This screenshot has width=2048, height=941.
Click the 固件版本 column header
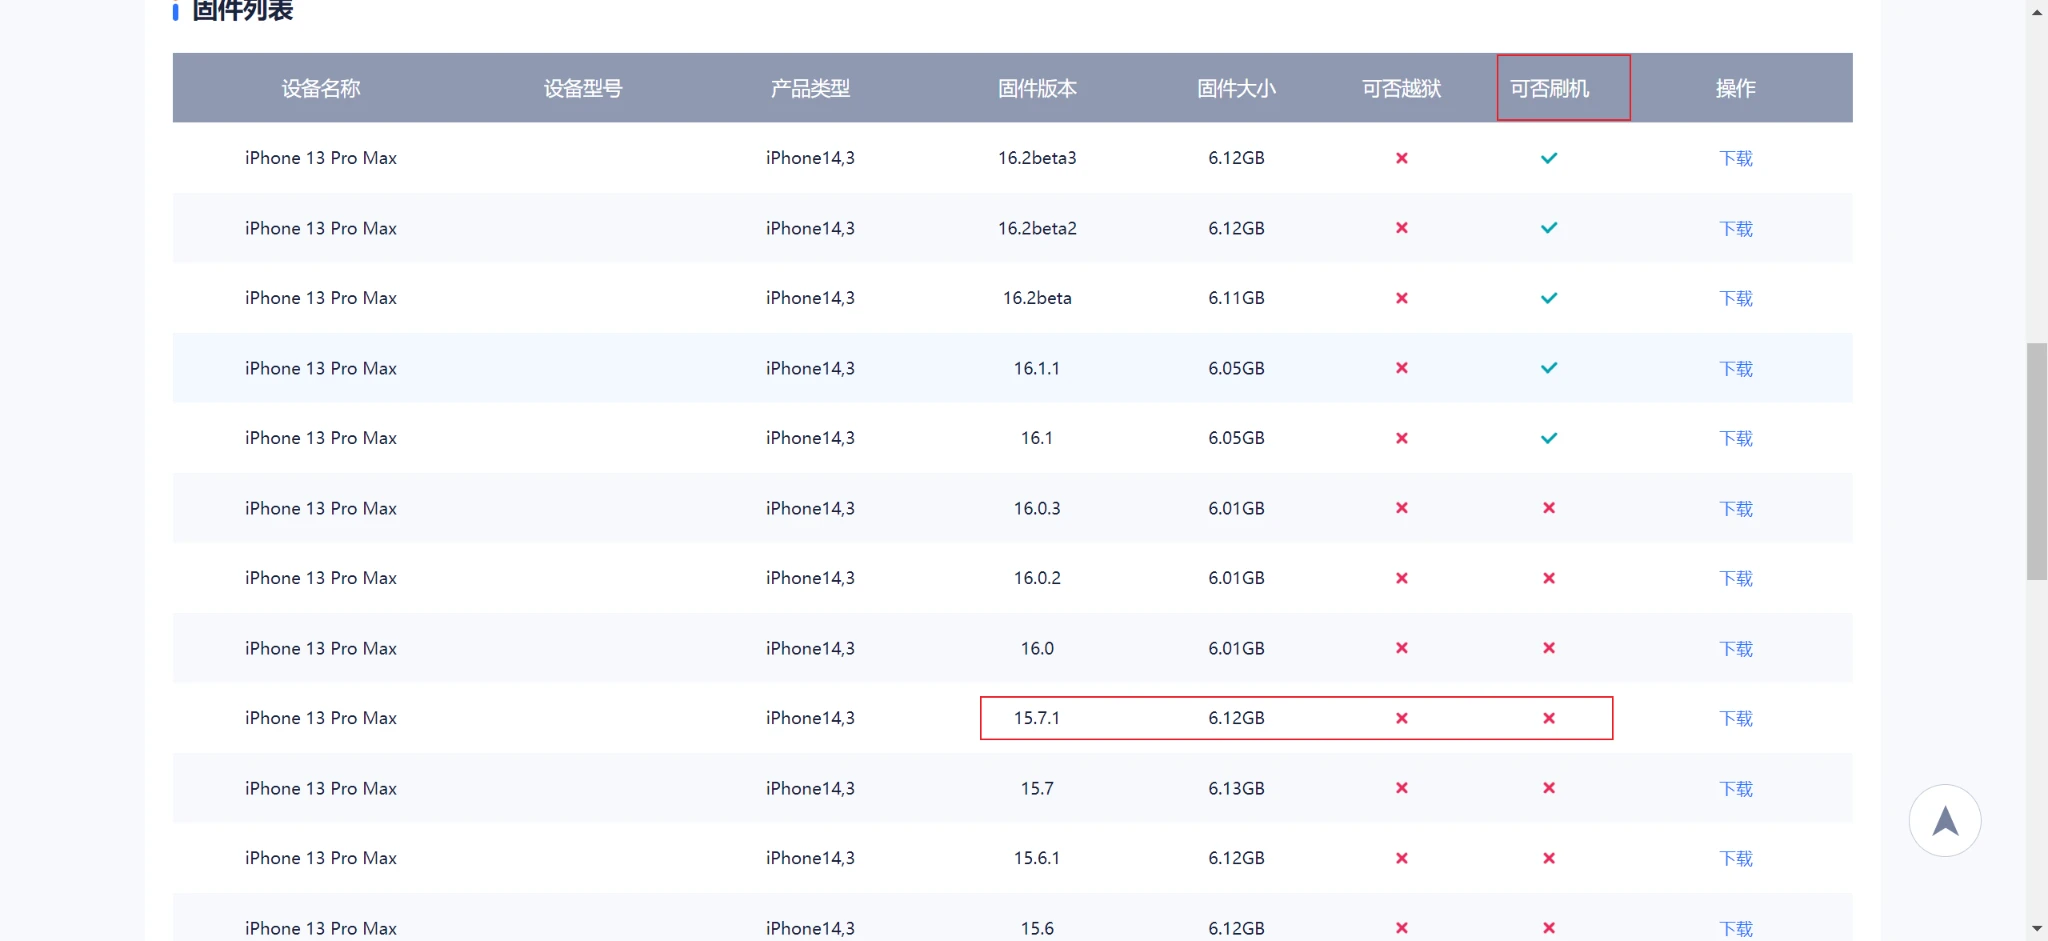coord(1037,88)
